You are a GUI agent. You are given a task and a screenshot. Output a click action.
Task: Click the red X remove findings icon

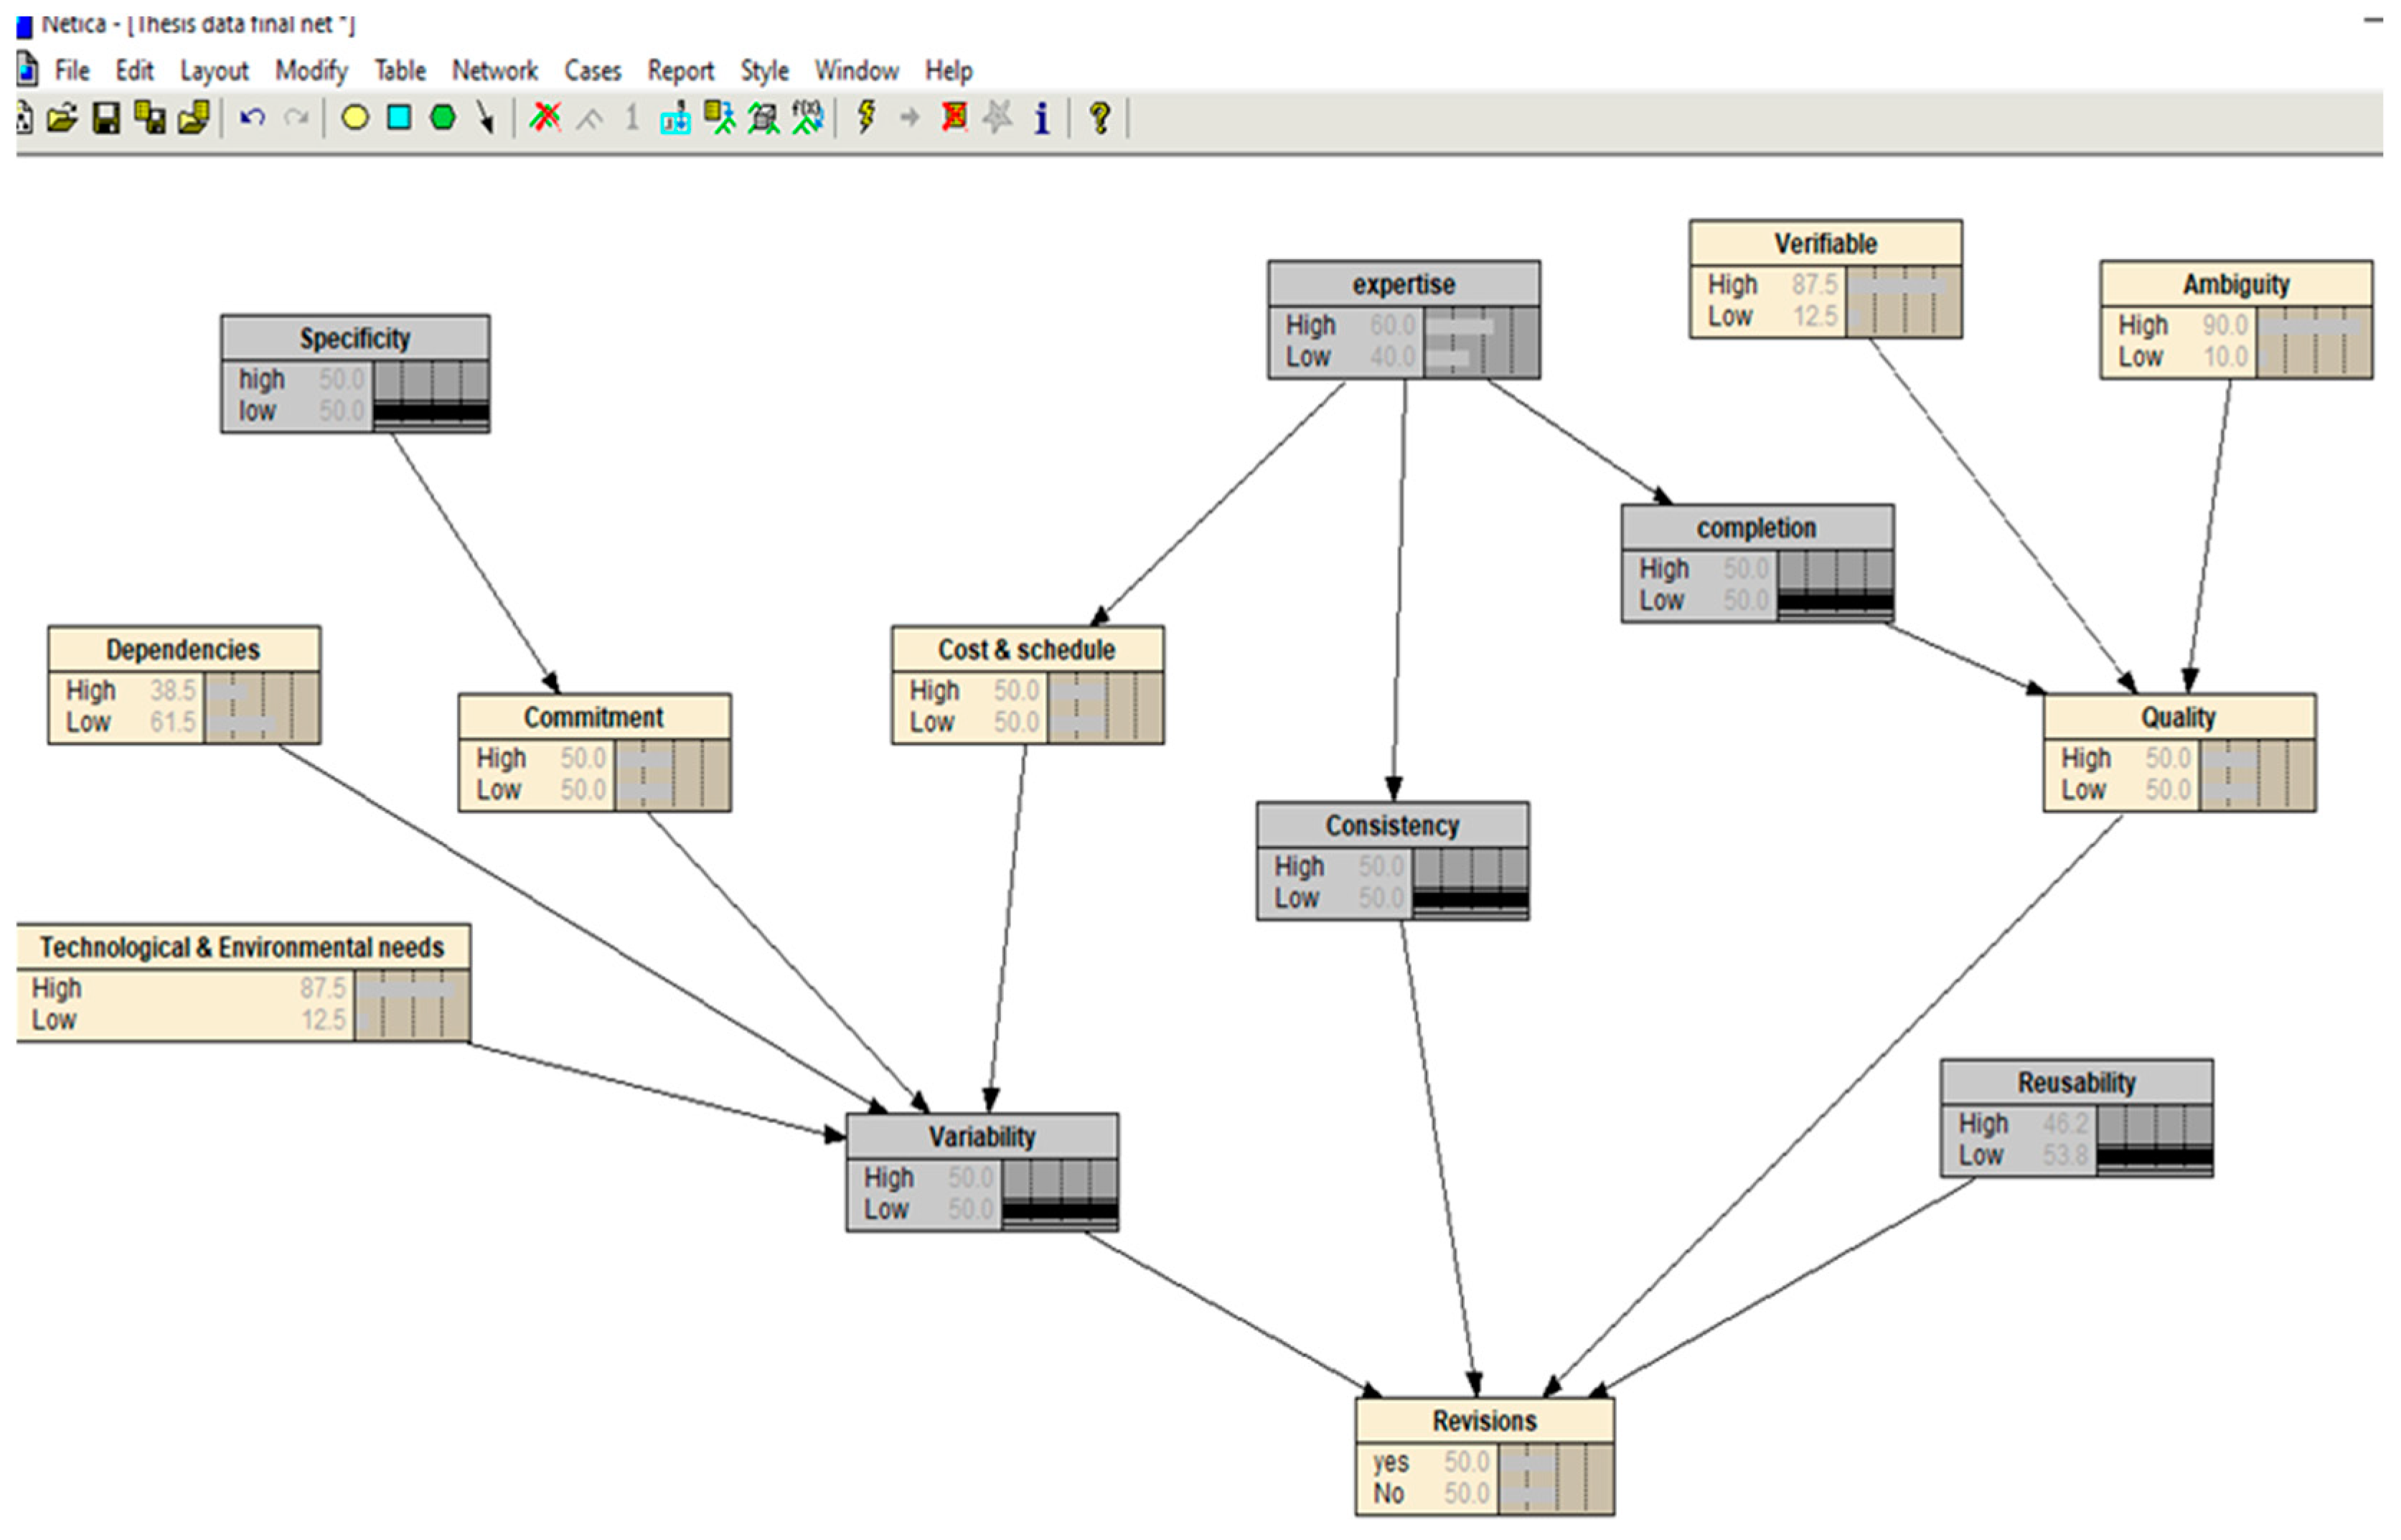pyautogui.click(x=545, y=118)
